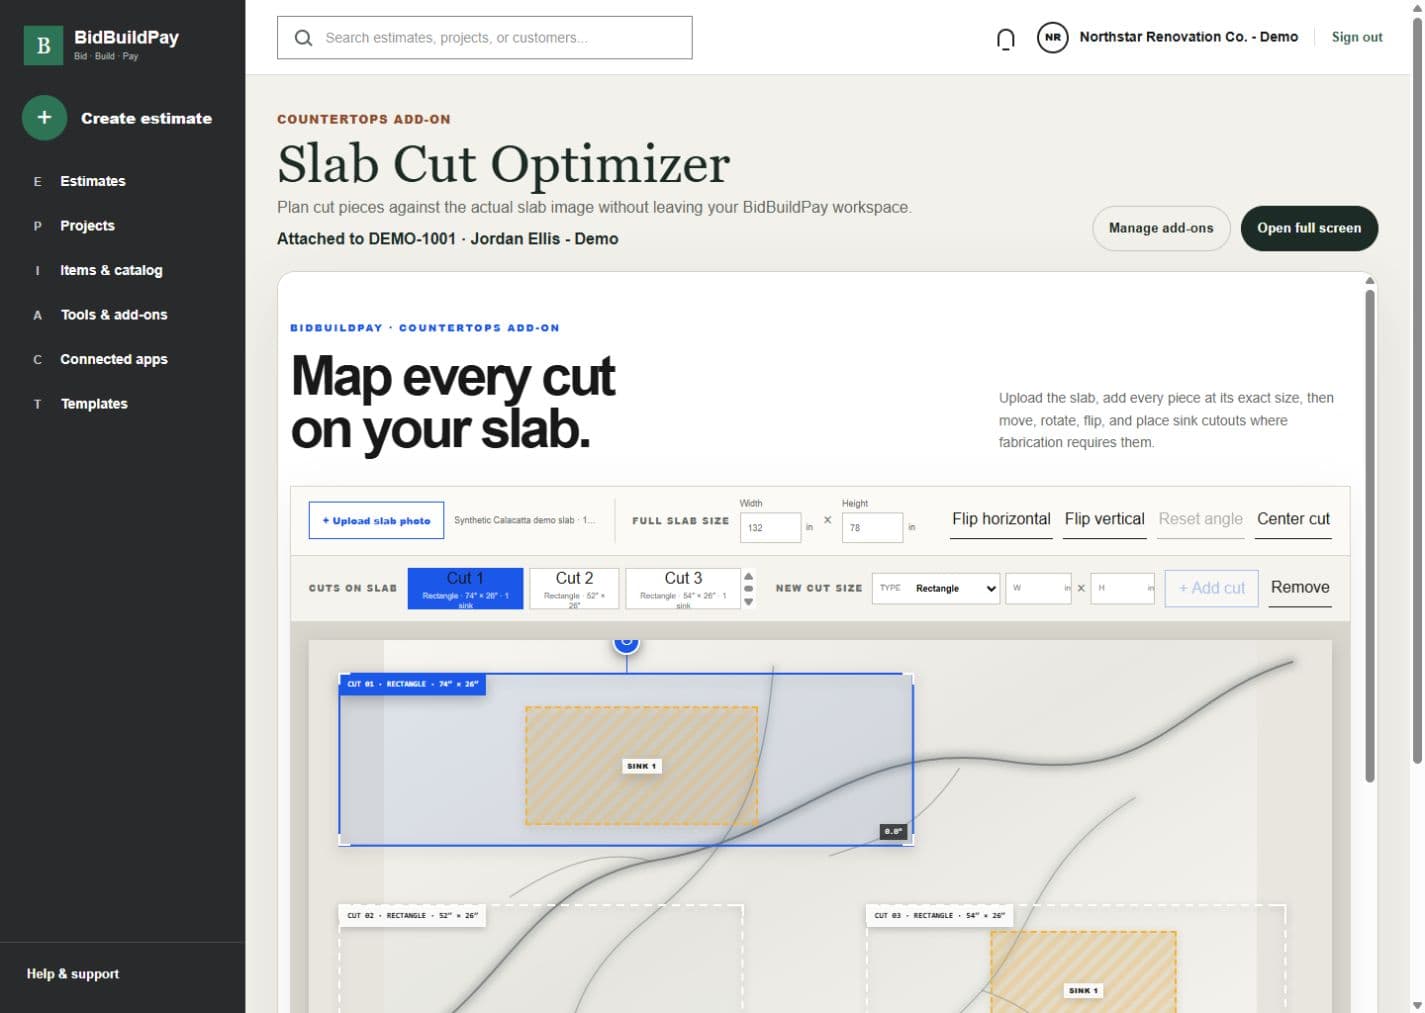Click the Cut 01 rectangle label
The width and height of the screenshot is (1425, 1013).
(x=413, y=684)
